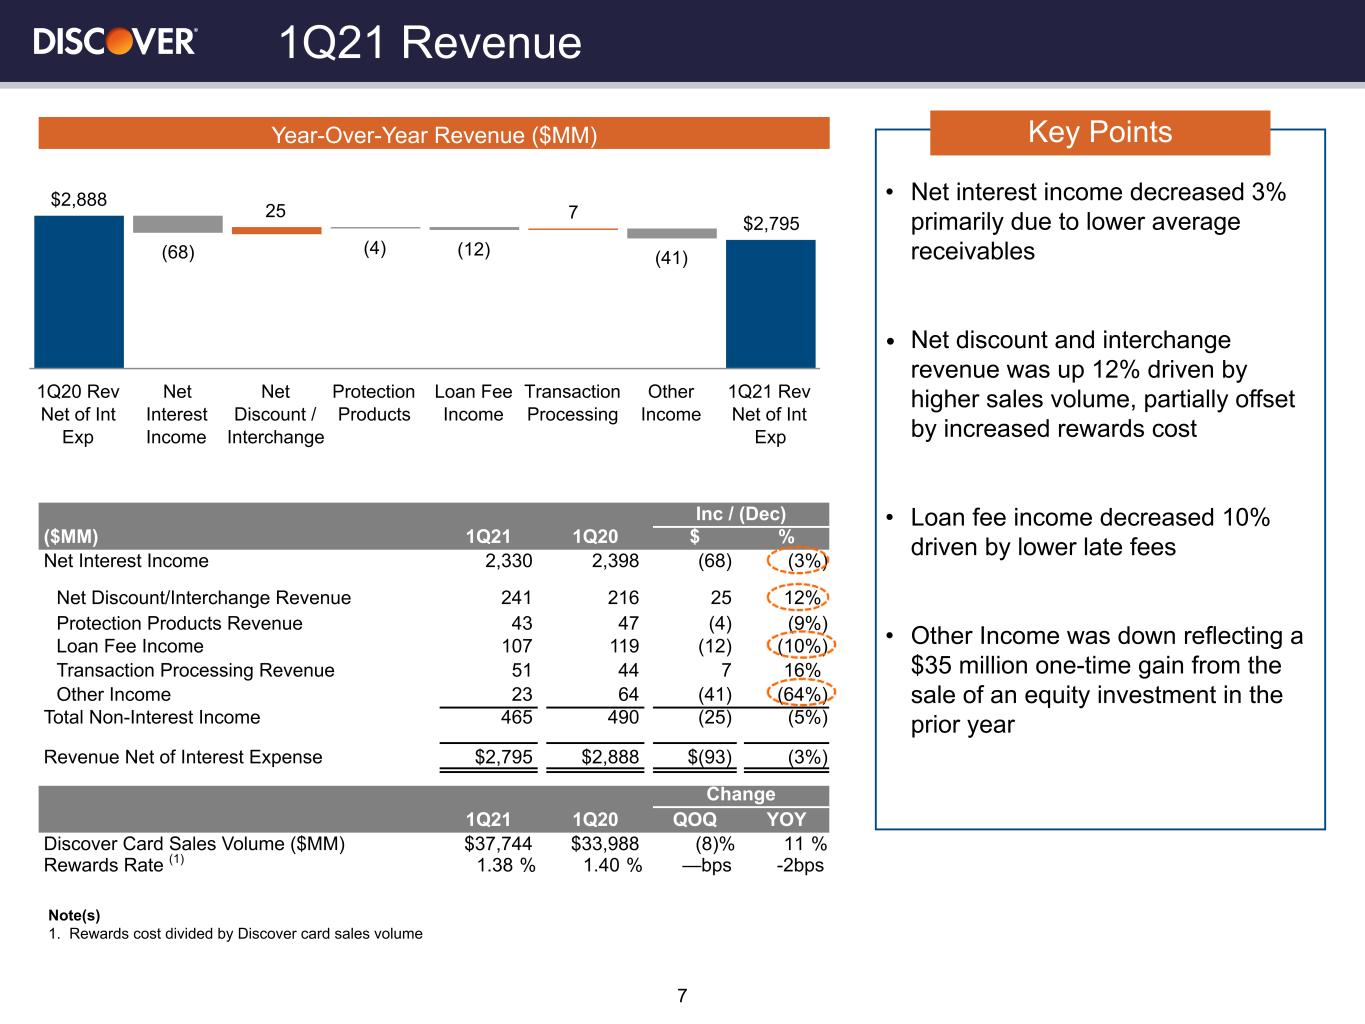Click the '2,398' Net Interest Income 1Q20 value
Screen dimensions: 1365x1024
pyautogui.click(x=615, y=561)
